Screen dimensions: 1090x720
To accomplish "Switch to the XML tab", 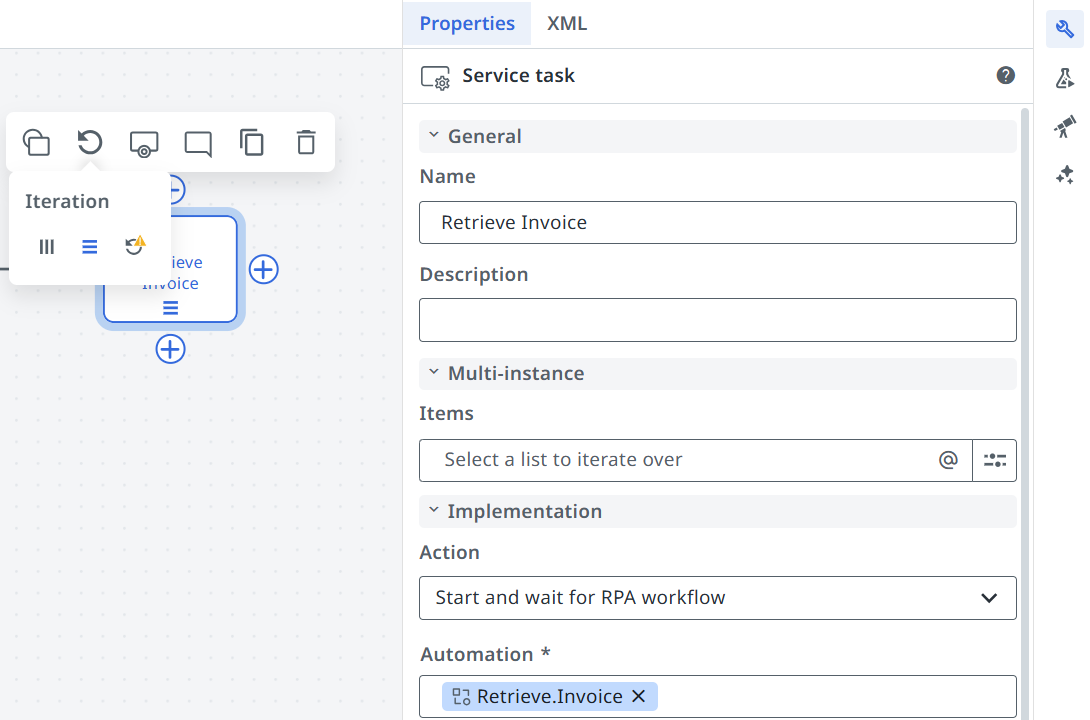I will [567, 23].
